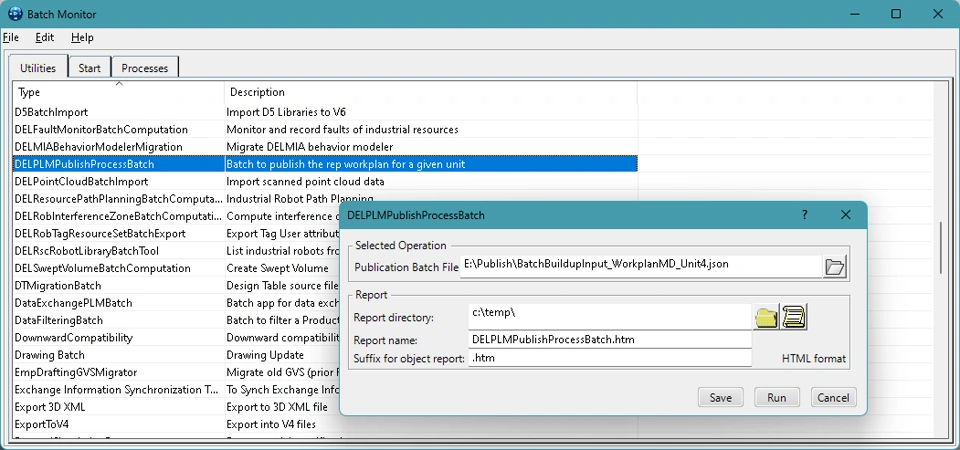Switch to the Start tab
This screenshot has height=450, width=960.
click(89, 68)
